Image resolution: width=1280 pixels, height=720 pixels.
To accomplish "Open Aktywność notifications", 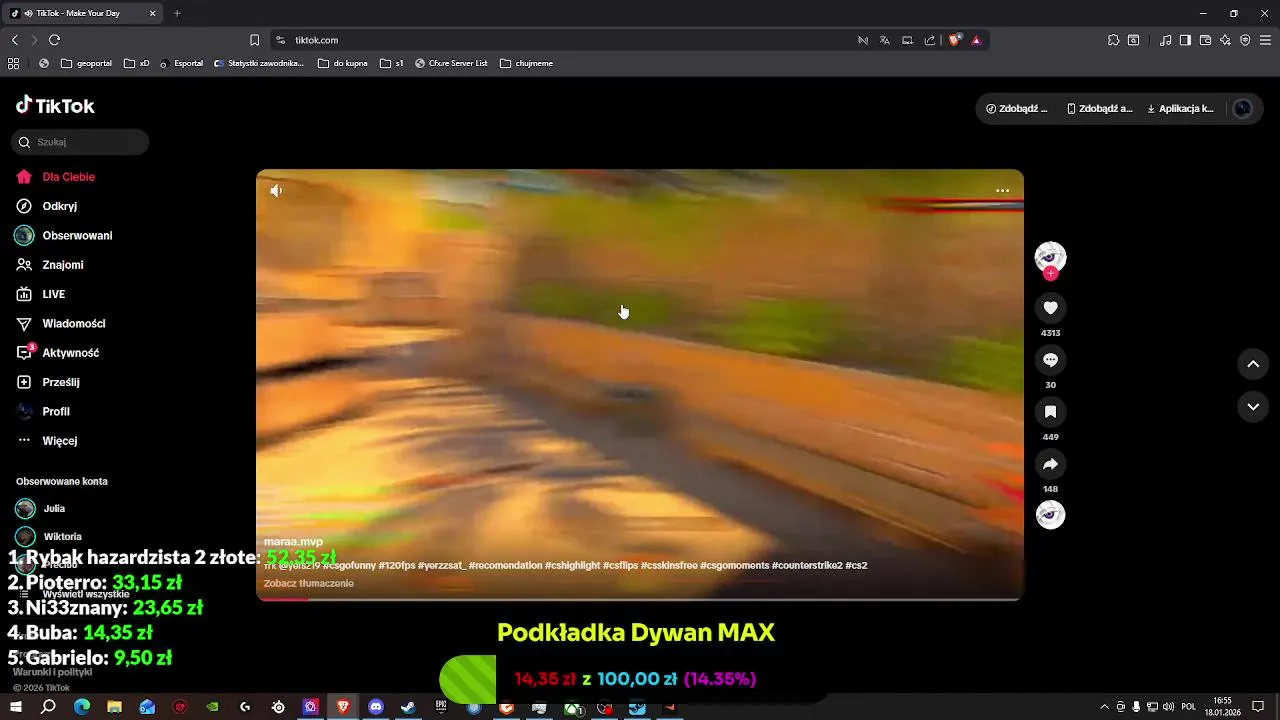I will 58,353.
